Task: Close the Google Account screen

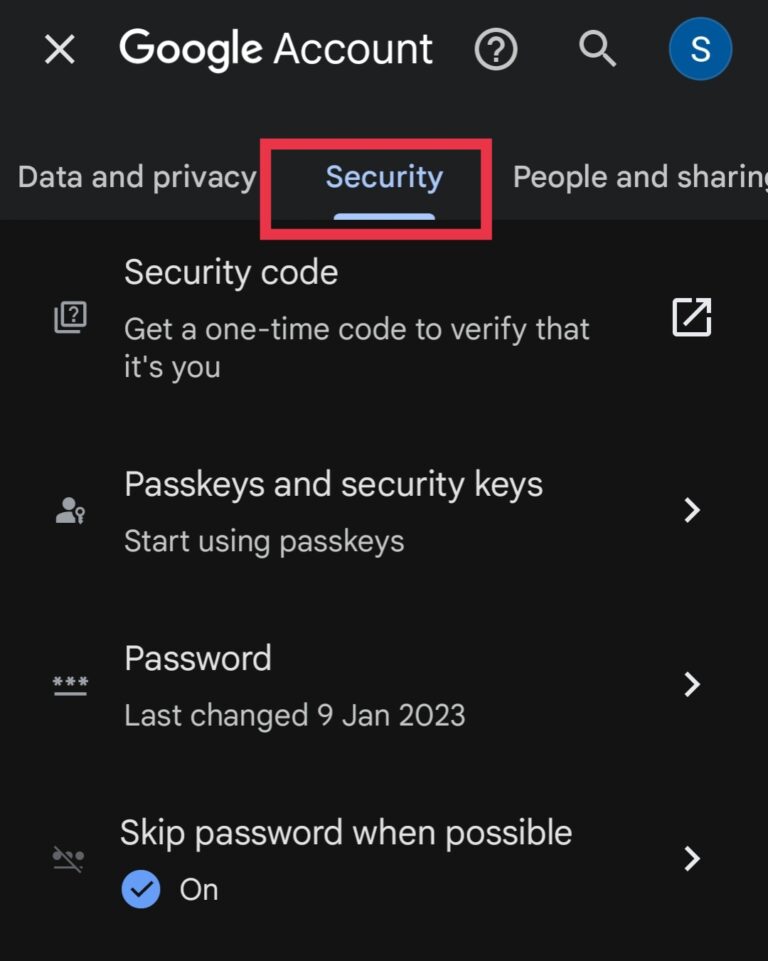Action: coord(59,48)
